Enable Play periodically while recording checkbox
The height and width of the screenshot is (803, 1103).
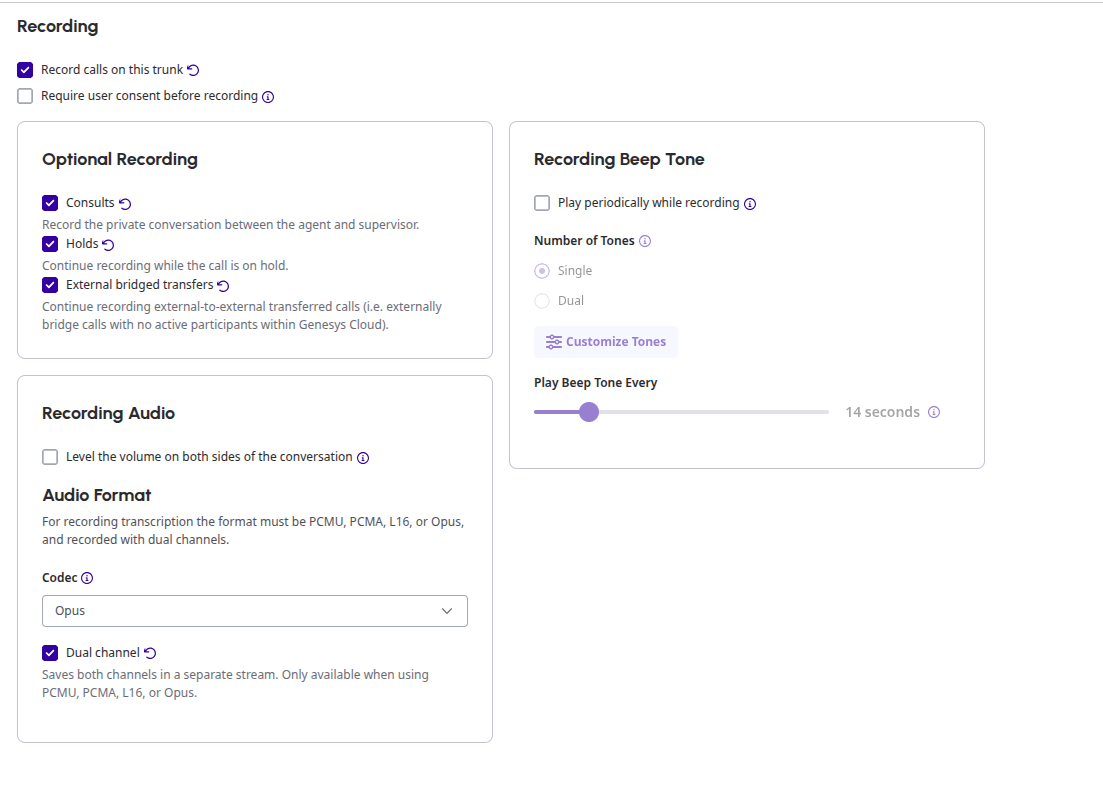[x=542, y=203]
